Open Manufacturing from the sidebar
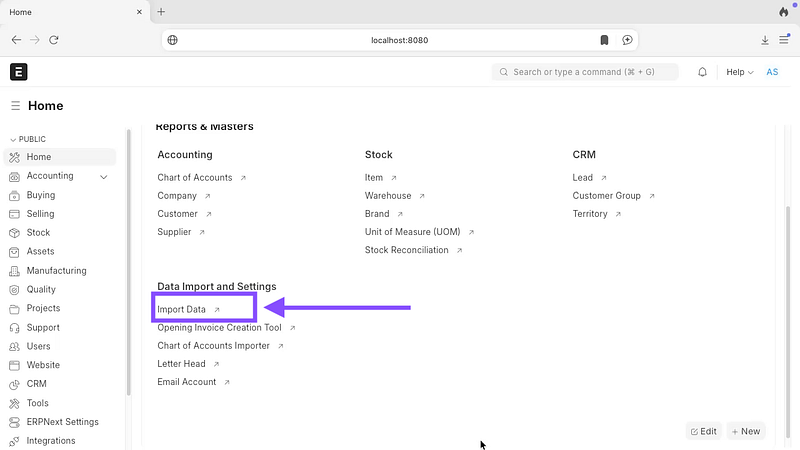Viewport: 800px width, 450px height. pyautogui.click(x=56, y=271)
